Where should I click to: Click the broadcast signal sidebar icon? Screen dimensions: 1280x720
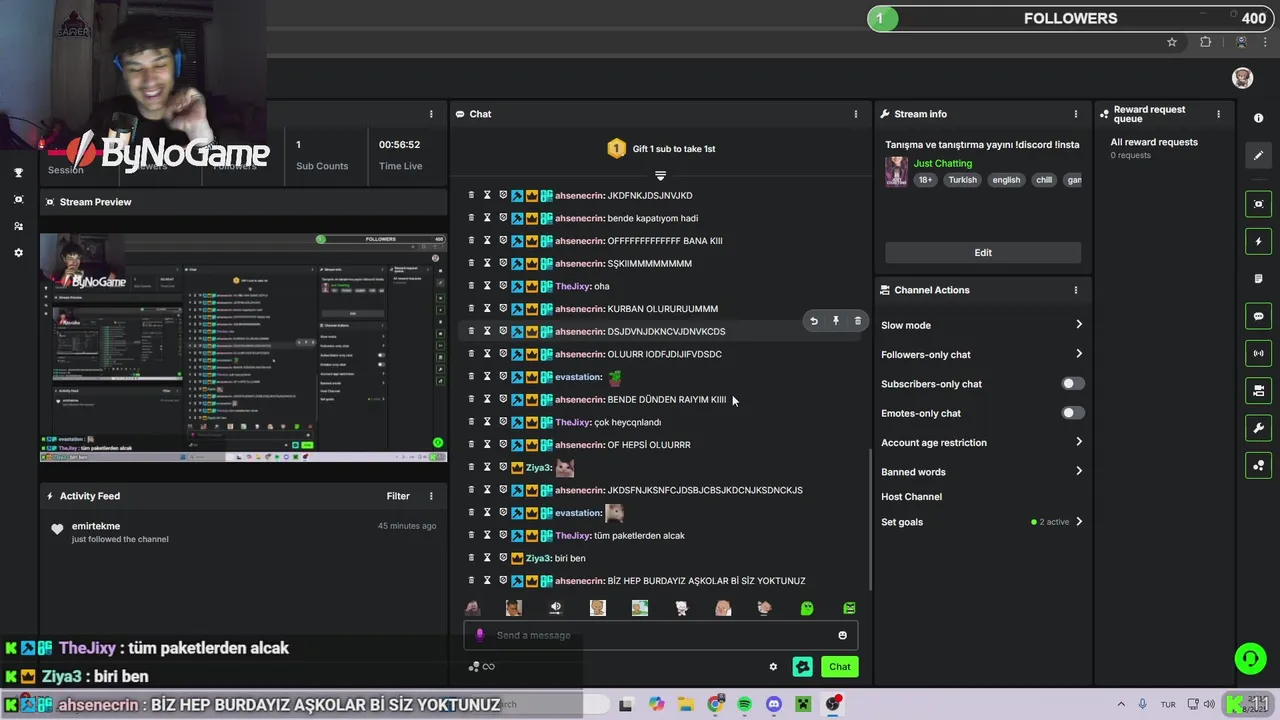point(1258,353)
